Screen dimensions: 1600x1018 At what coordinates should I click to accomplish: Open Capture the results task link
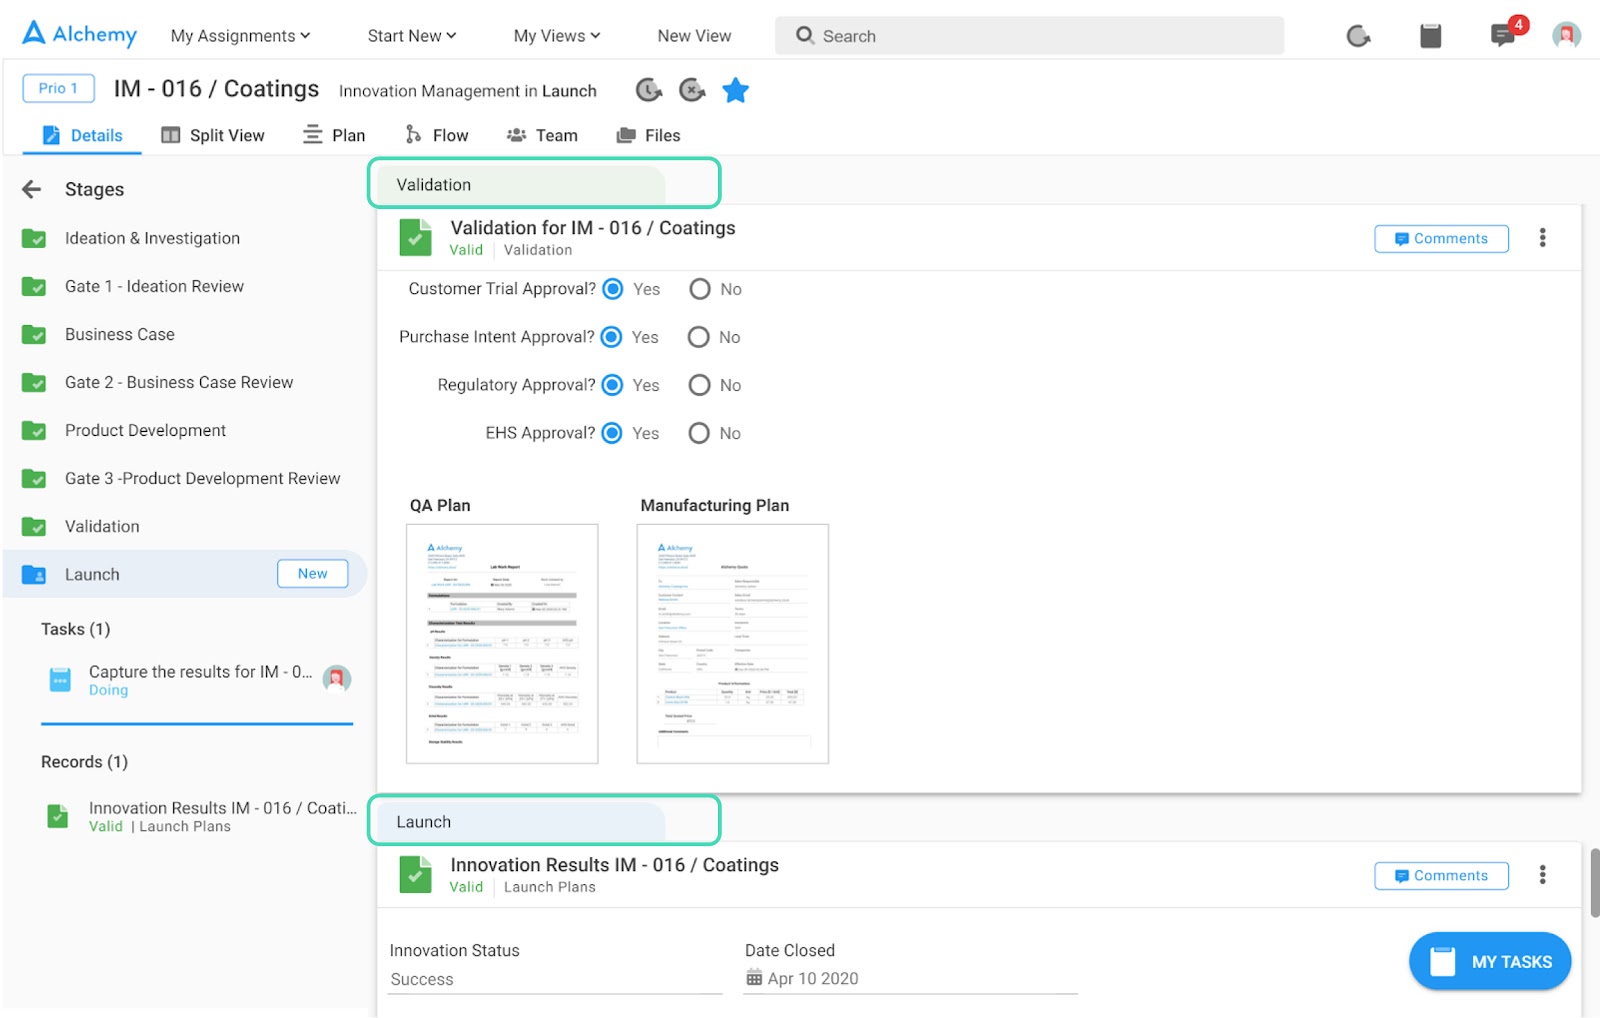pyautogui.click(x=200, y=672)
